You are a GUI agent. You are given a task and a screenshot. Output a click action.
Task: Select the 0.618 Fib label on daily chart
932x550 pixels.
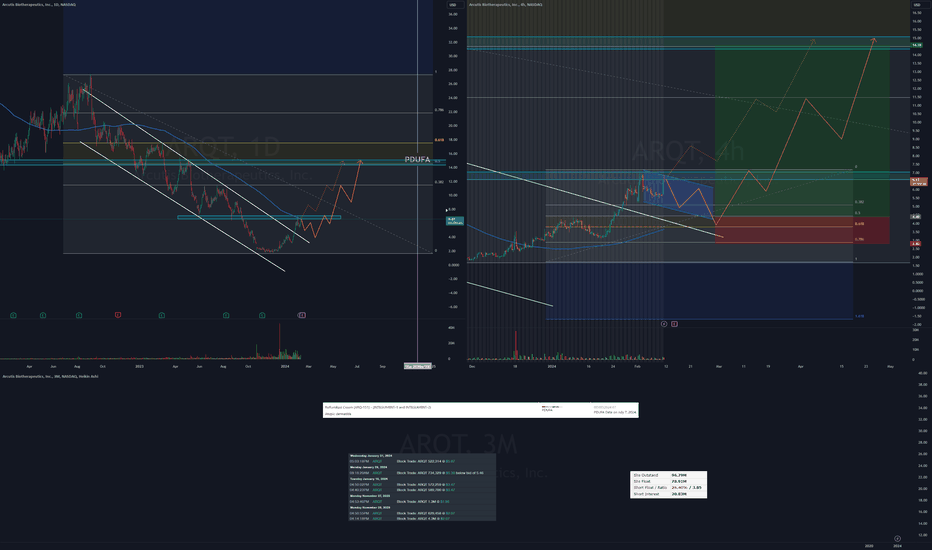coord(439,140)
